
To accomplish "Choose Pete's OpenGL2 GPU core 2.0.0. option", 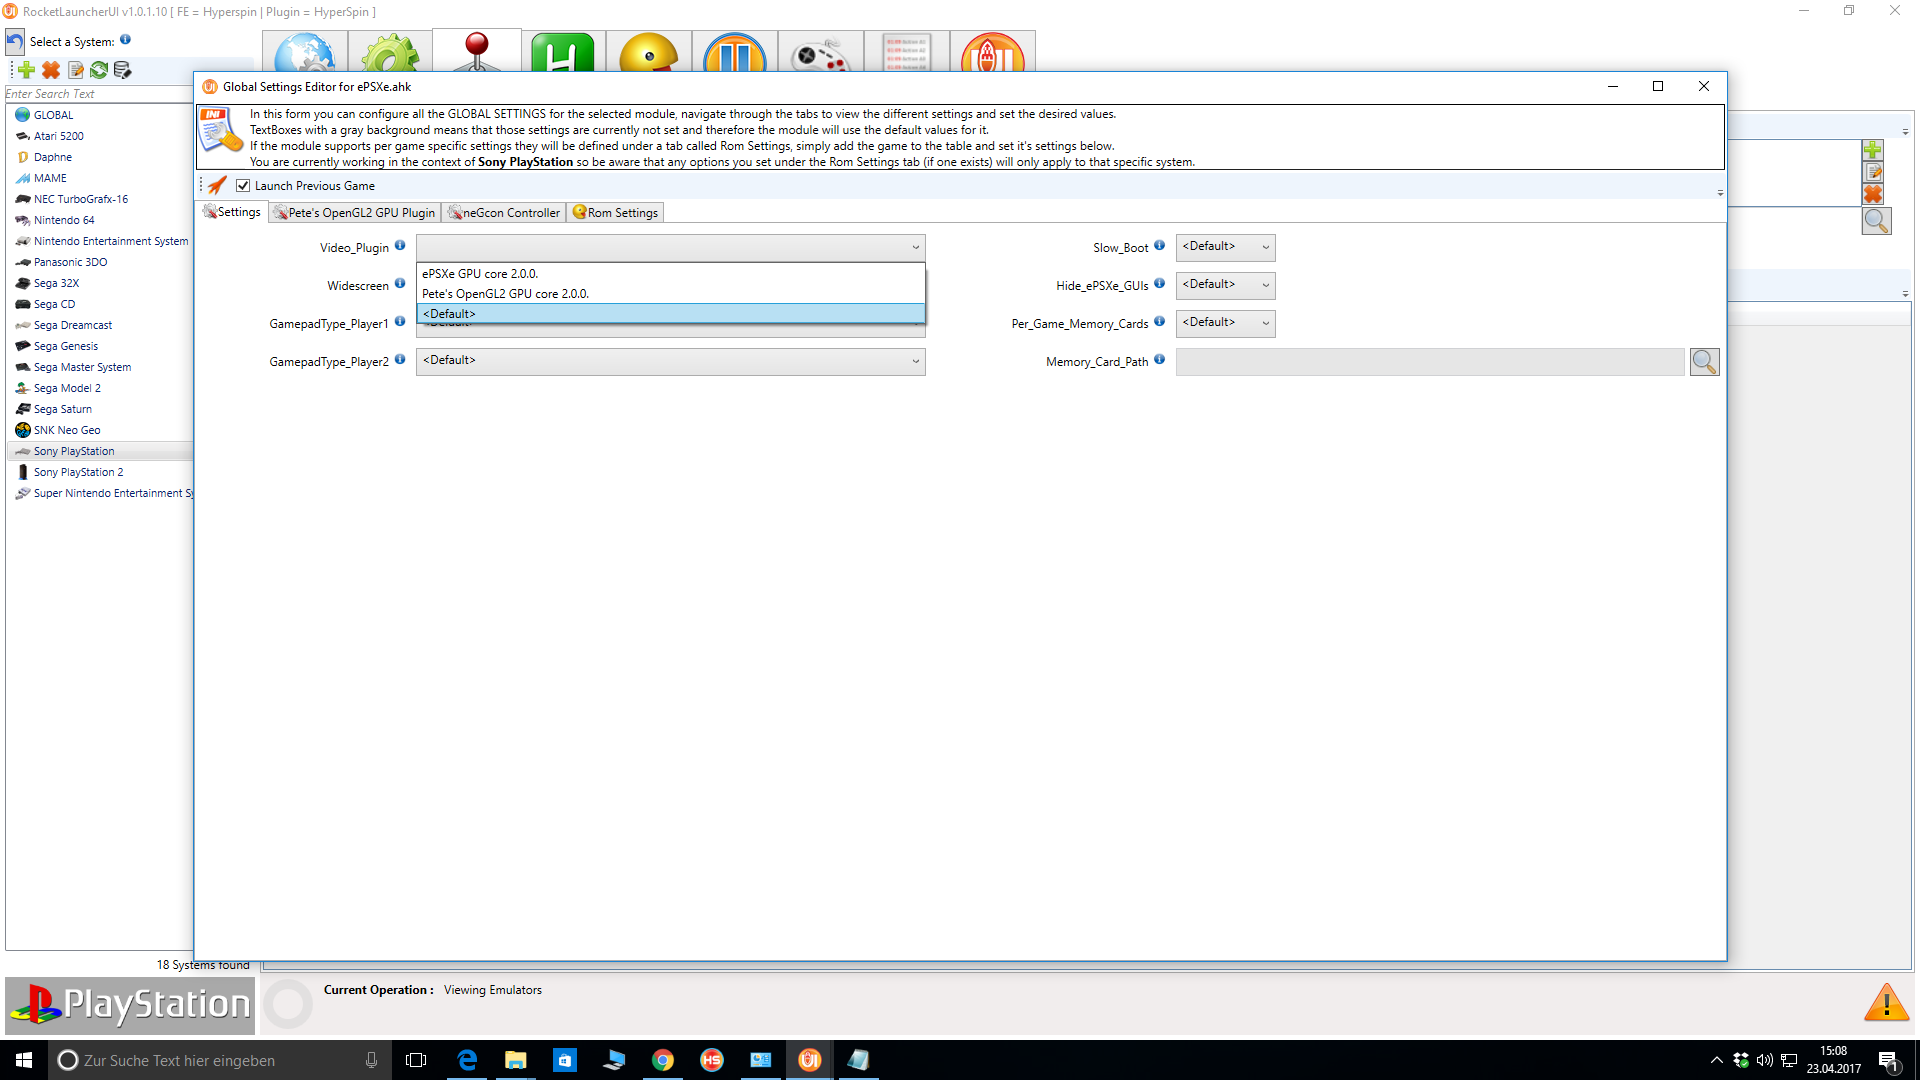I will point(671,294).
